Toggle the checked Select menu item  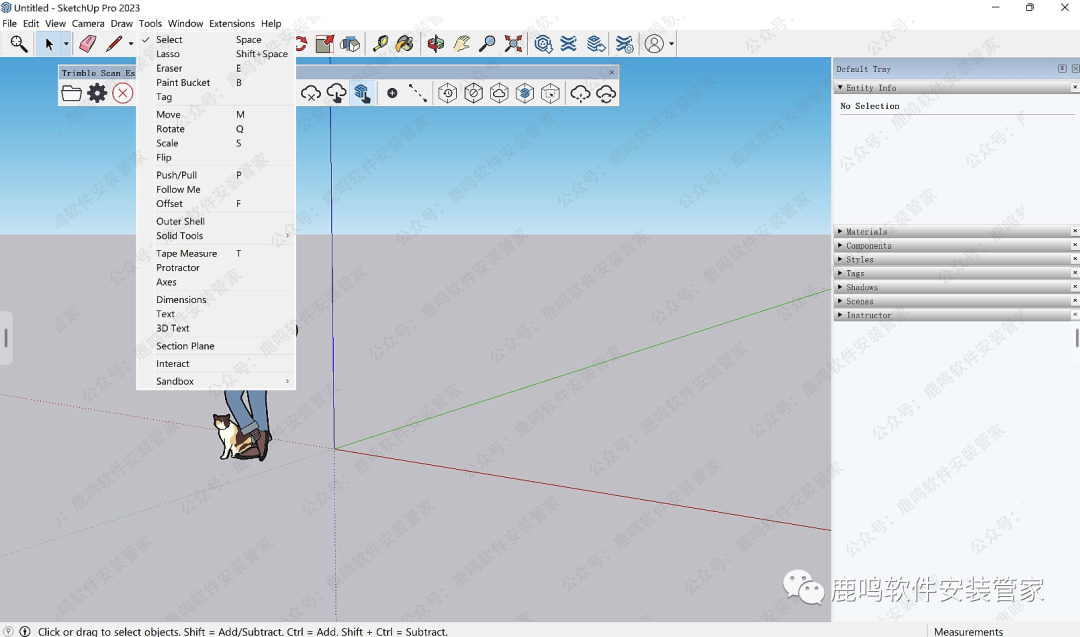[x=169, y=40]
